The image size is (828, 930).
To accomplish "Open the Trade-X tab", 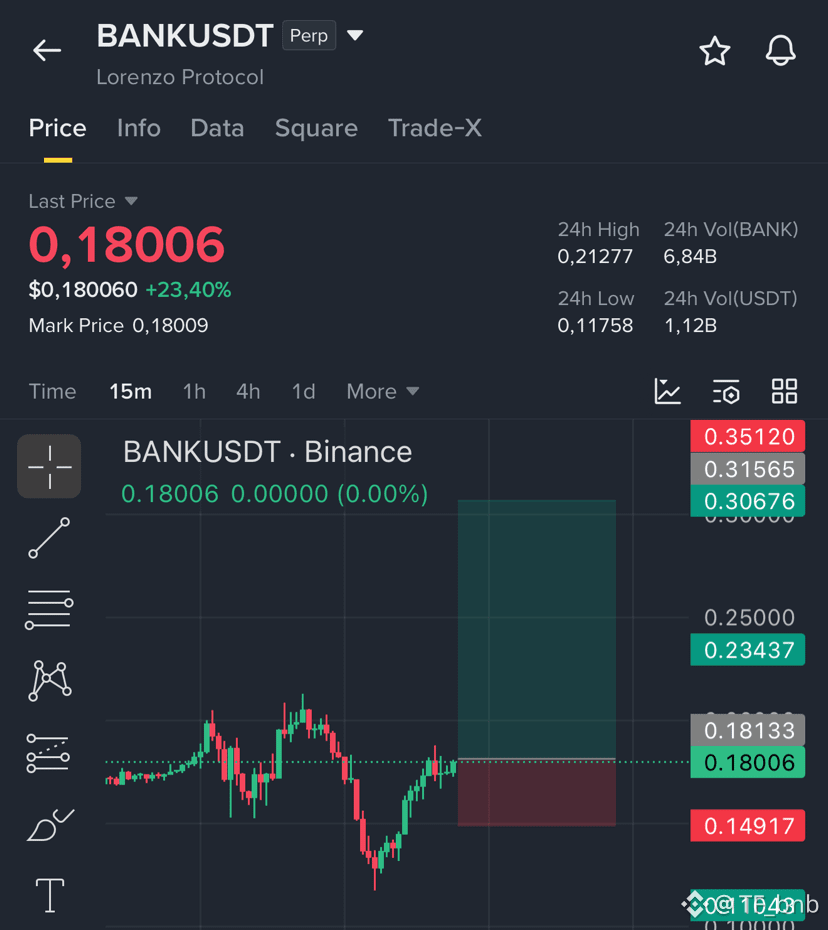I will (435, 128).
